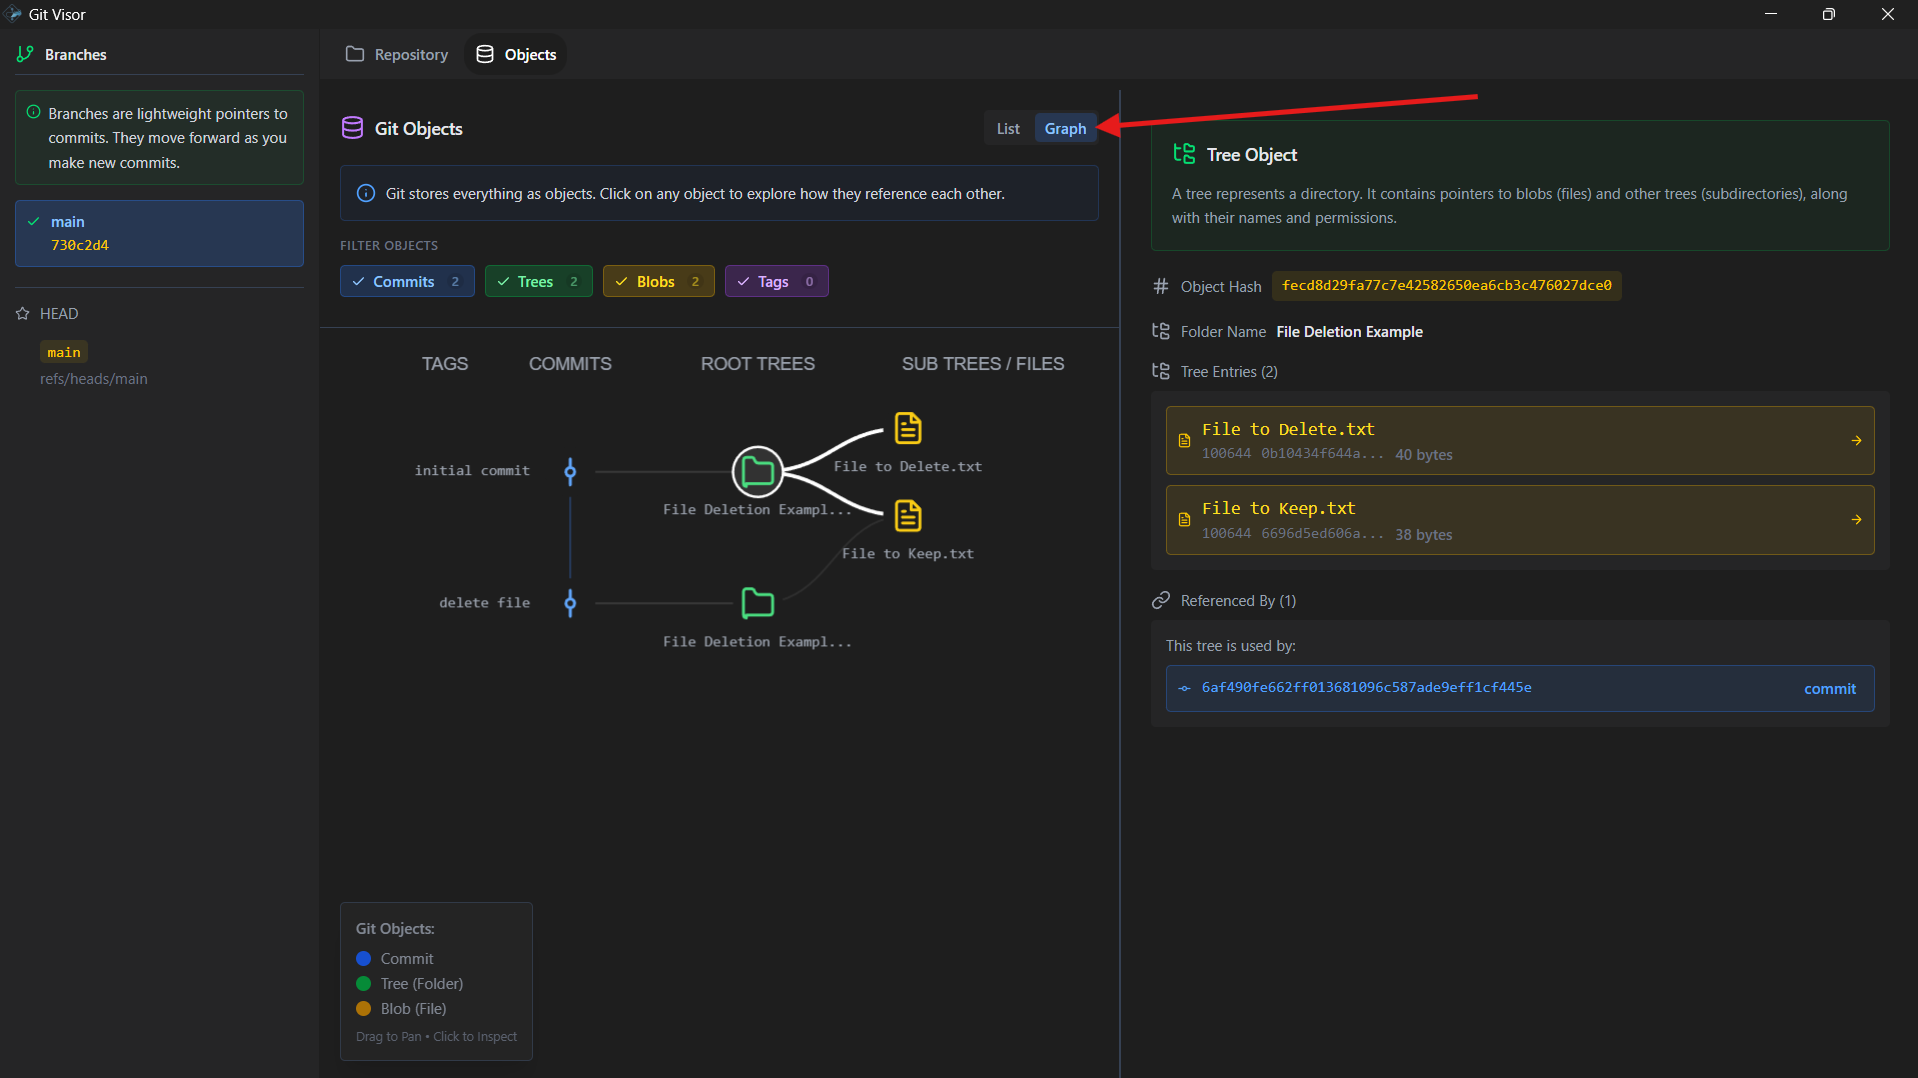Select the main branch card
Screen dimensions: 1918x1078
[159, 233]
